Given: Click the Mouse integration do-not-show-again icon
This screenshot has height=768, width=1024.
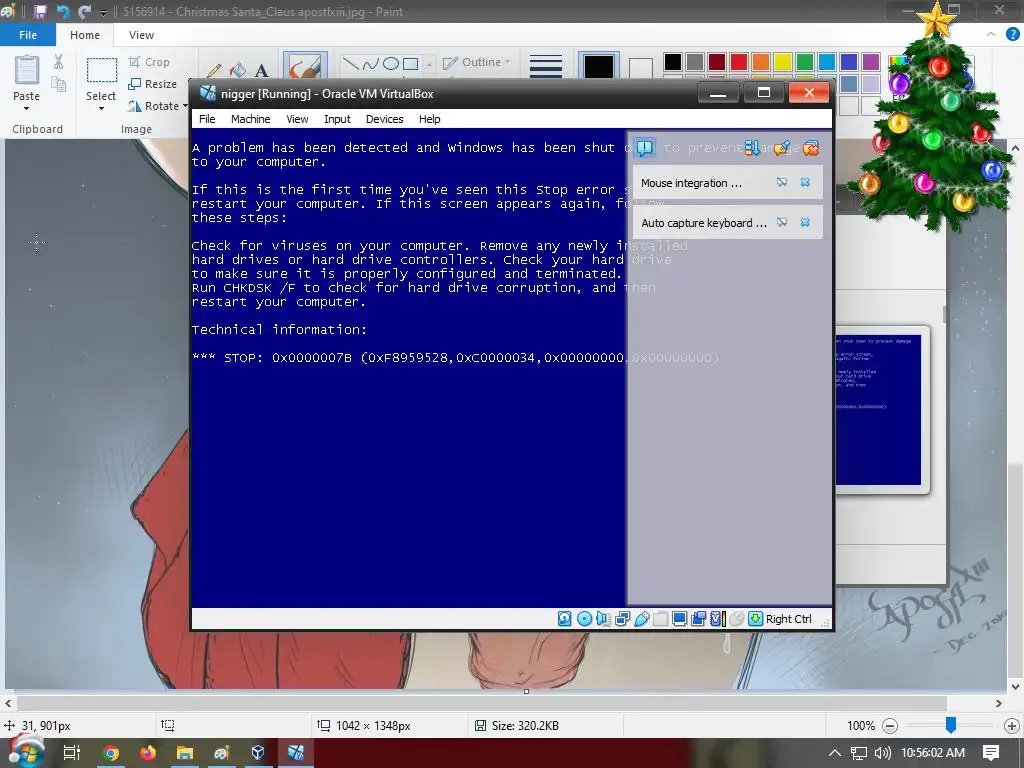Looking at the screenshot, I should (x=782, y=182).
